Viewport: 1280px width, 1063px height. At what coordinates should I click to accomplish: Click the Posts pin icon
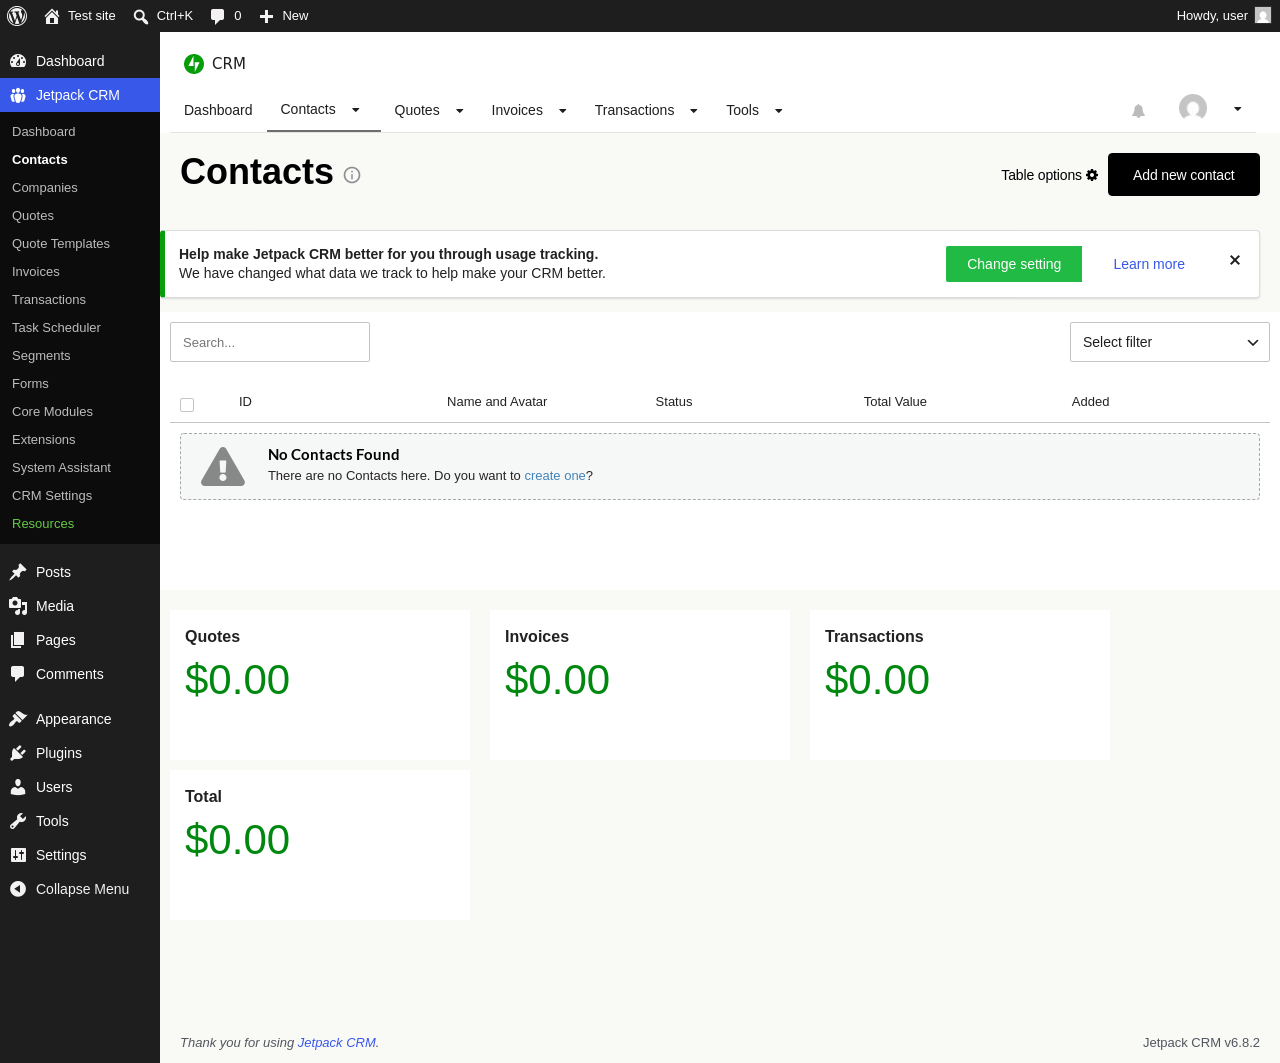pos(18,572)
